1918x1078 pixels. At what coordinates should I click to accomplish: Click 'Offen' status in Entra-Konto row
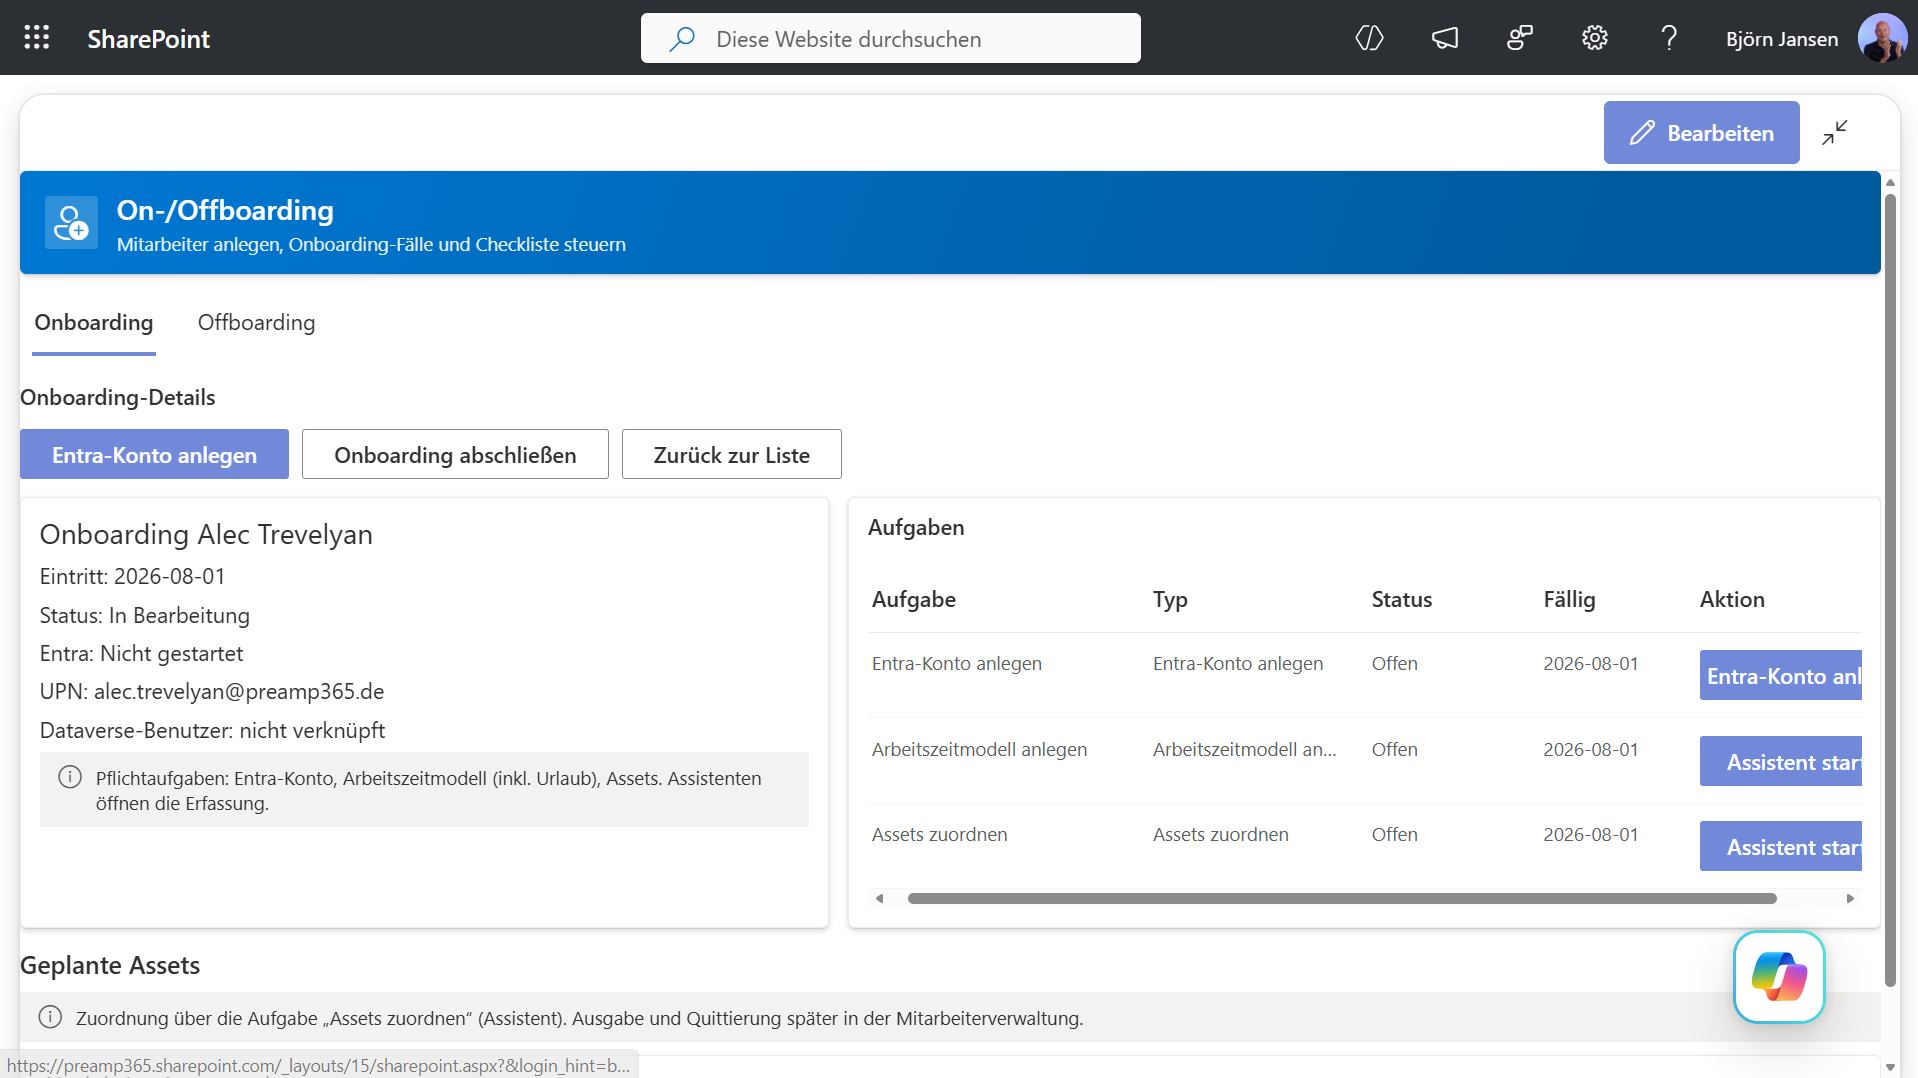tap(1394, 664)
